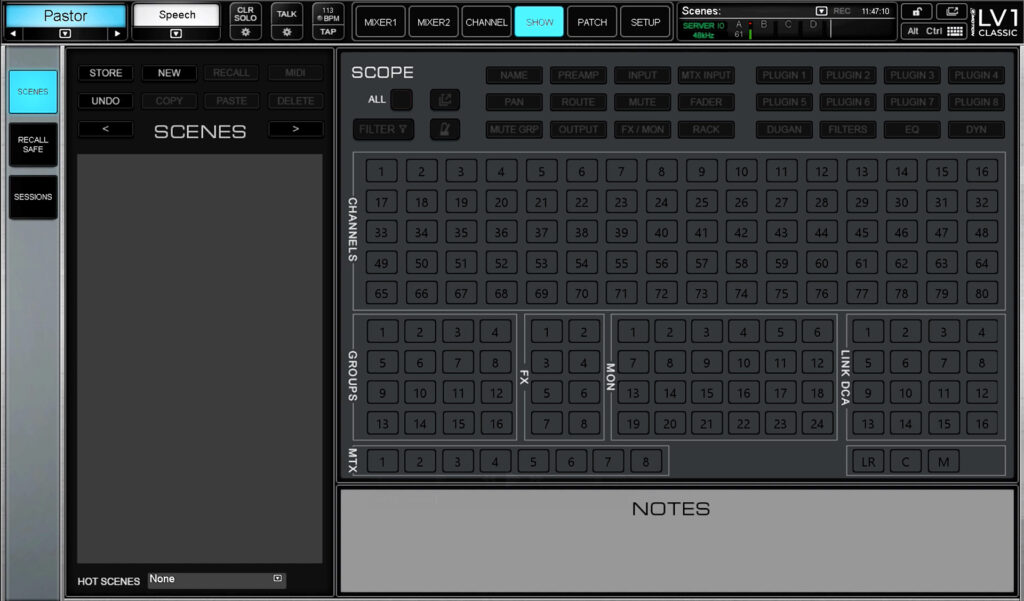1024x601 pixels.
Task: Activate the TALK talkback icon
Action: click(x=287, y=13)
